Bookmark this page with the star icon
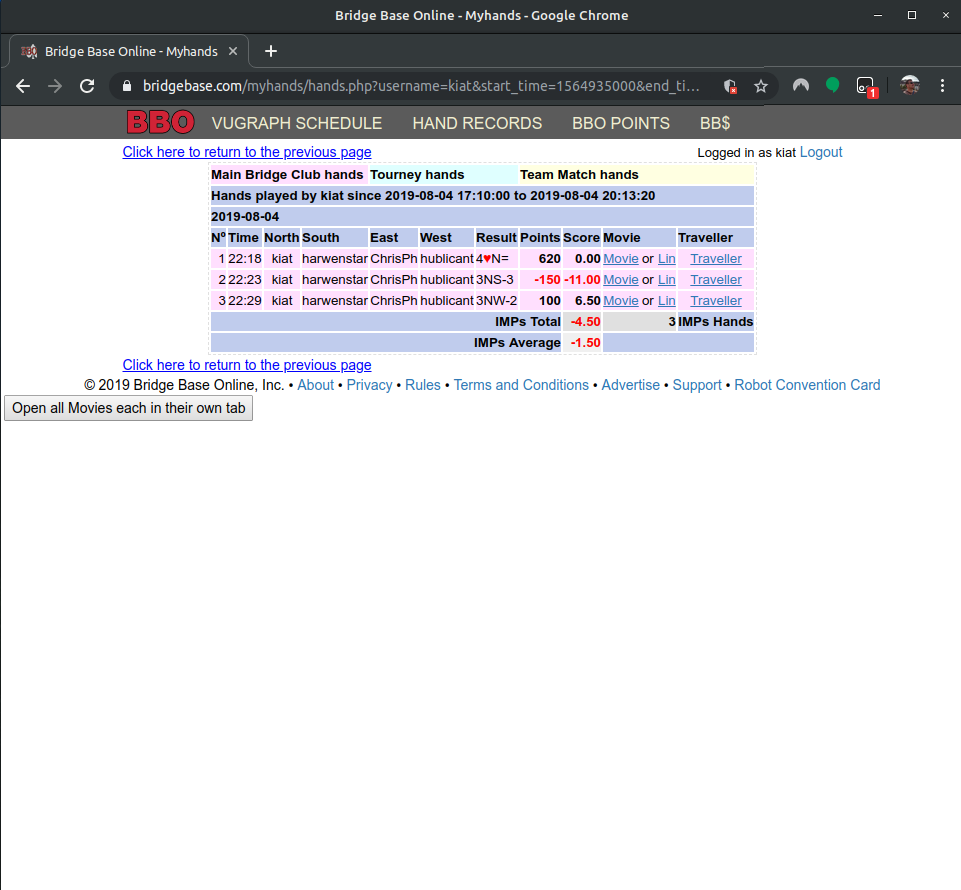Viewport: 961px width, 890px height. 761,86
